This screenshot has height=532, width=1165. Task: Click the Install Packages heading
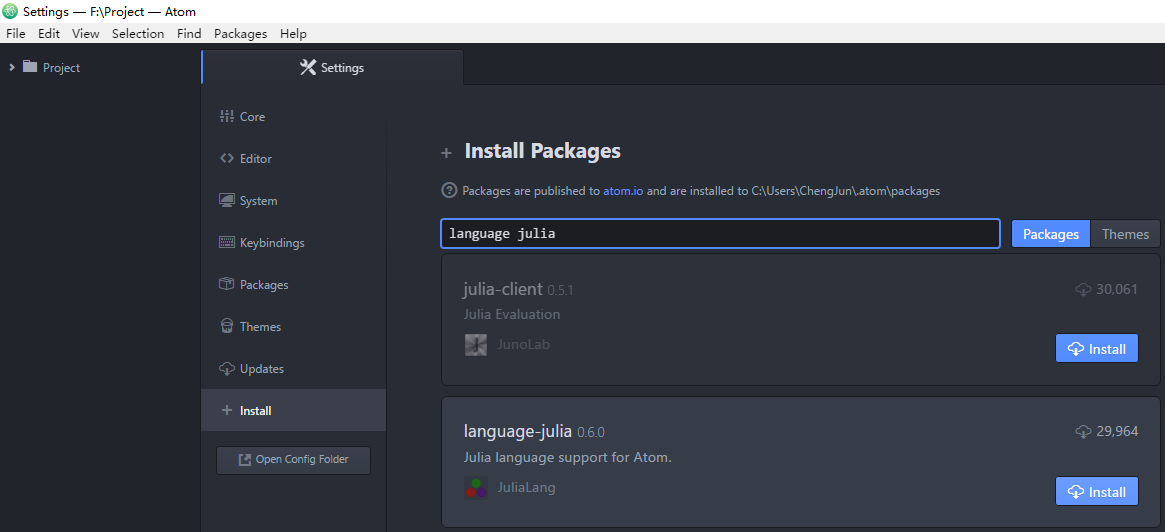542,151
